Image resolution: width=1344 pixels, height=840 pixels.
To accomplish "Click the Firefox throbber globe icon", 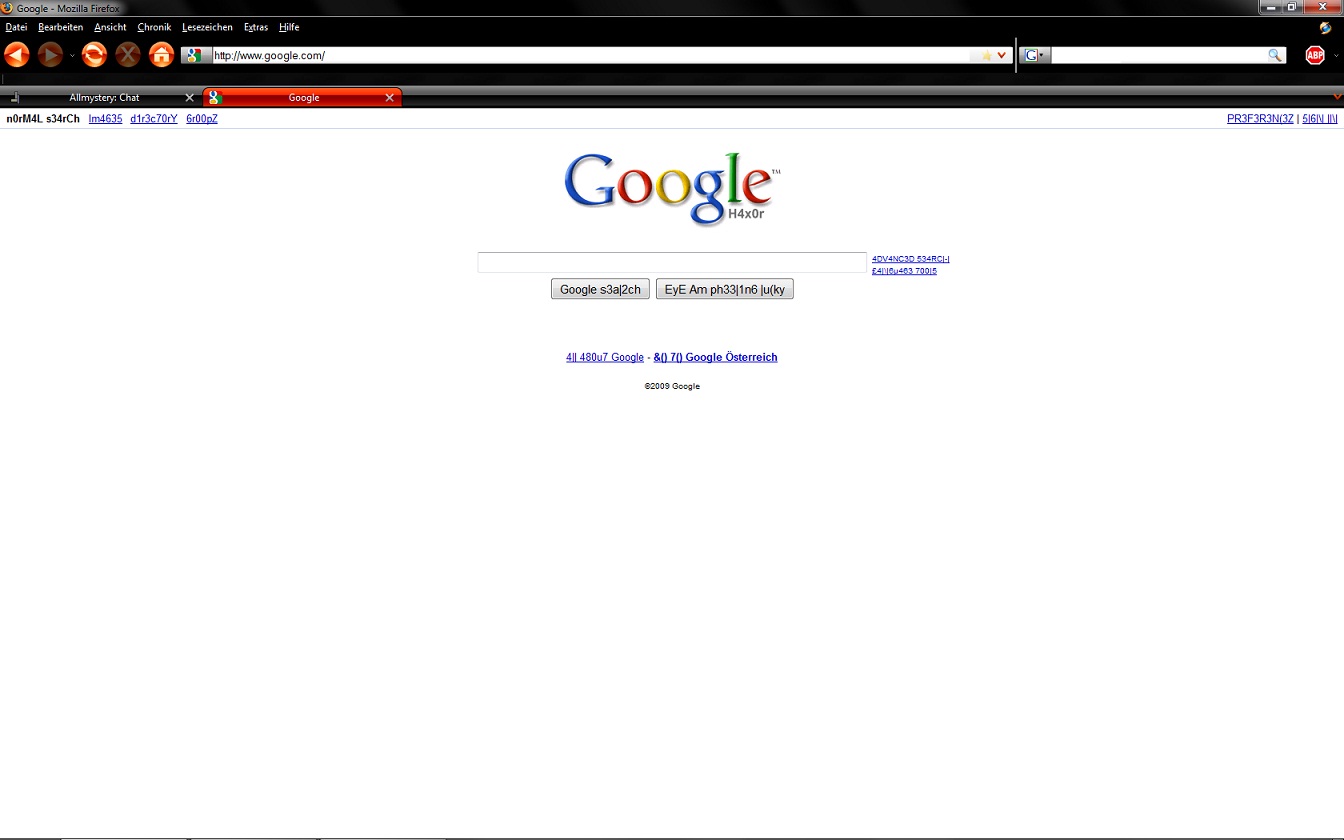I will click(1326, 28).
